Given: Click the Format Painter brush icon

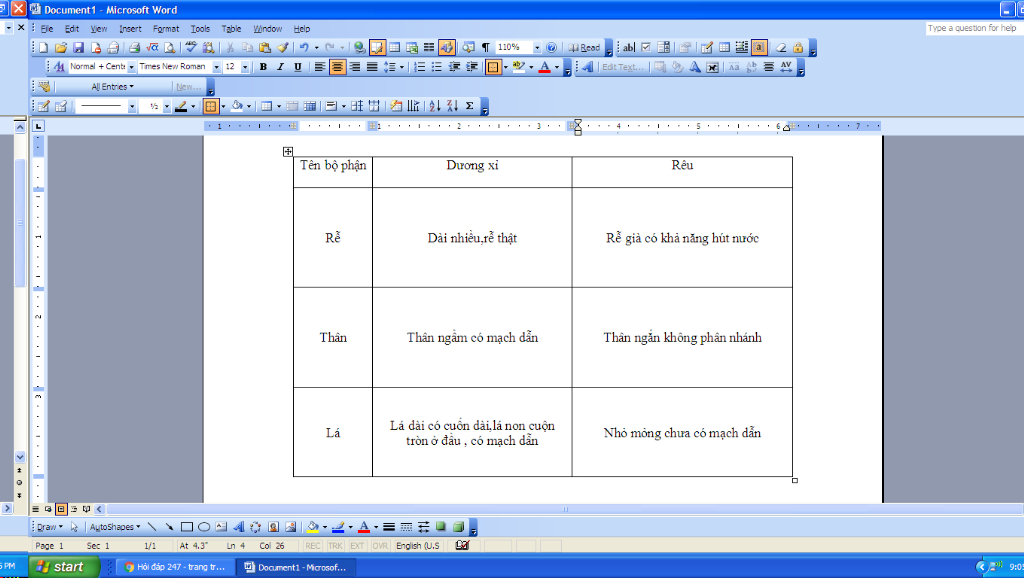Looking at the screenshot, I should pos(282,47).
